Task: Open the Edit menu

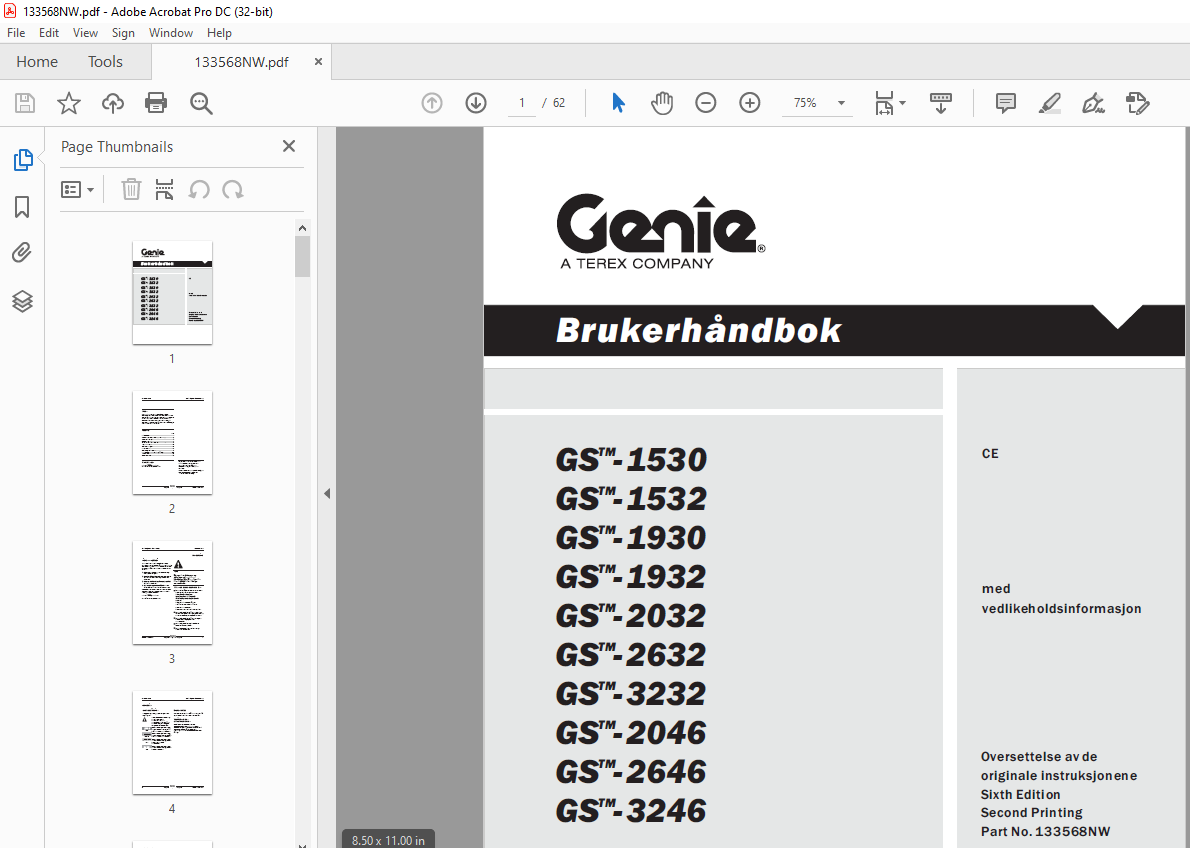Action: pyautogui.click(x=49, y=33)
